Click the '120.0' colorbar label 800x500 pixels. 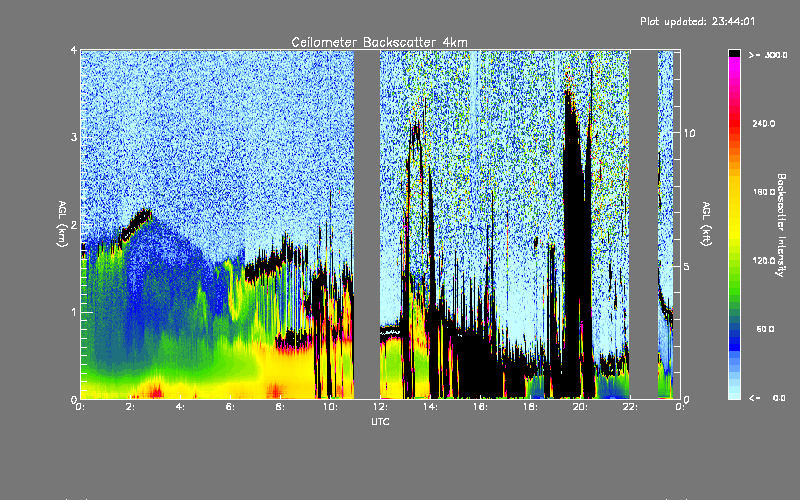pos(764,260)
